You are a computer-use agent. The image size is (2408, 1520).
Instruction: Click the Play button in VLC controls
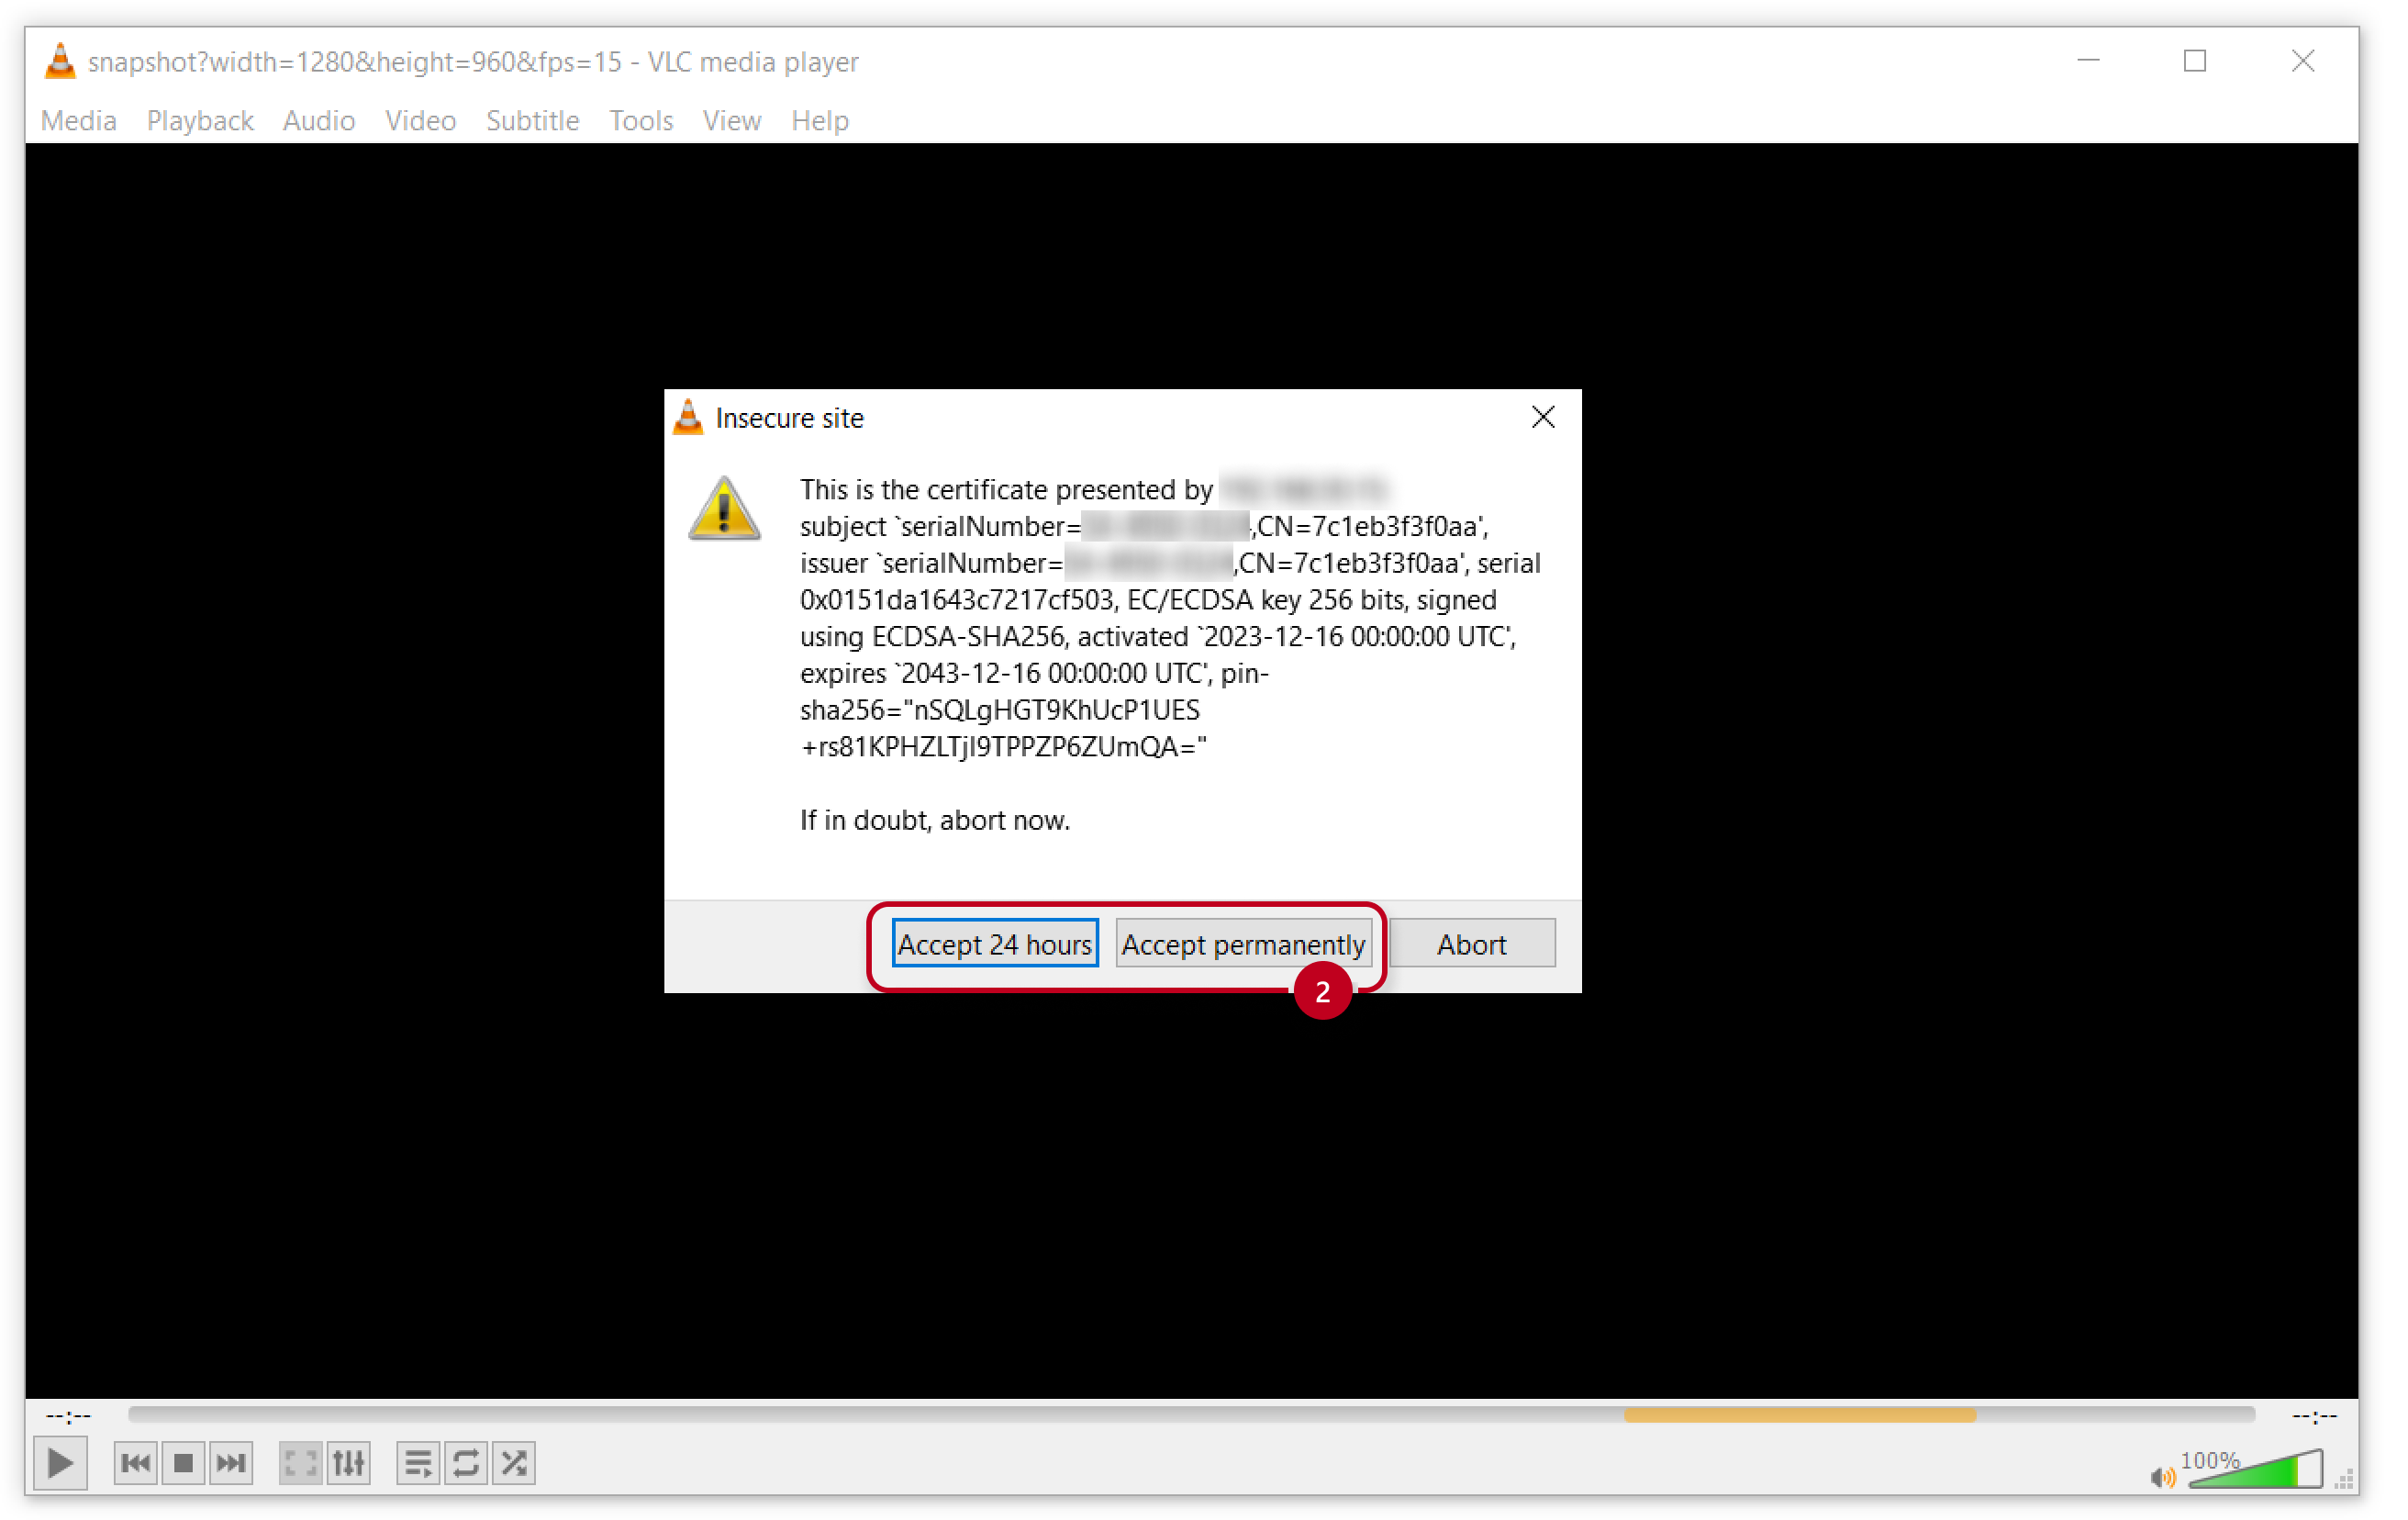tap(60, 1463)
